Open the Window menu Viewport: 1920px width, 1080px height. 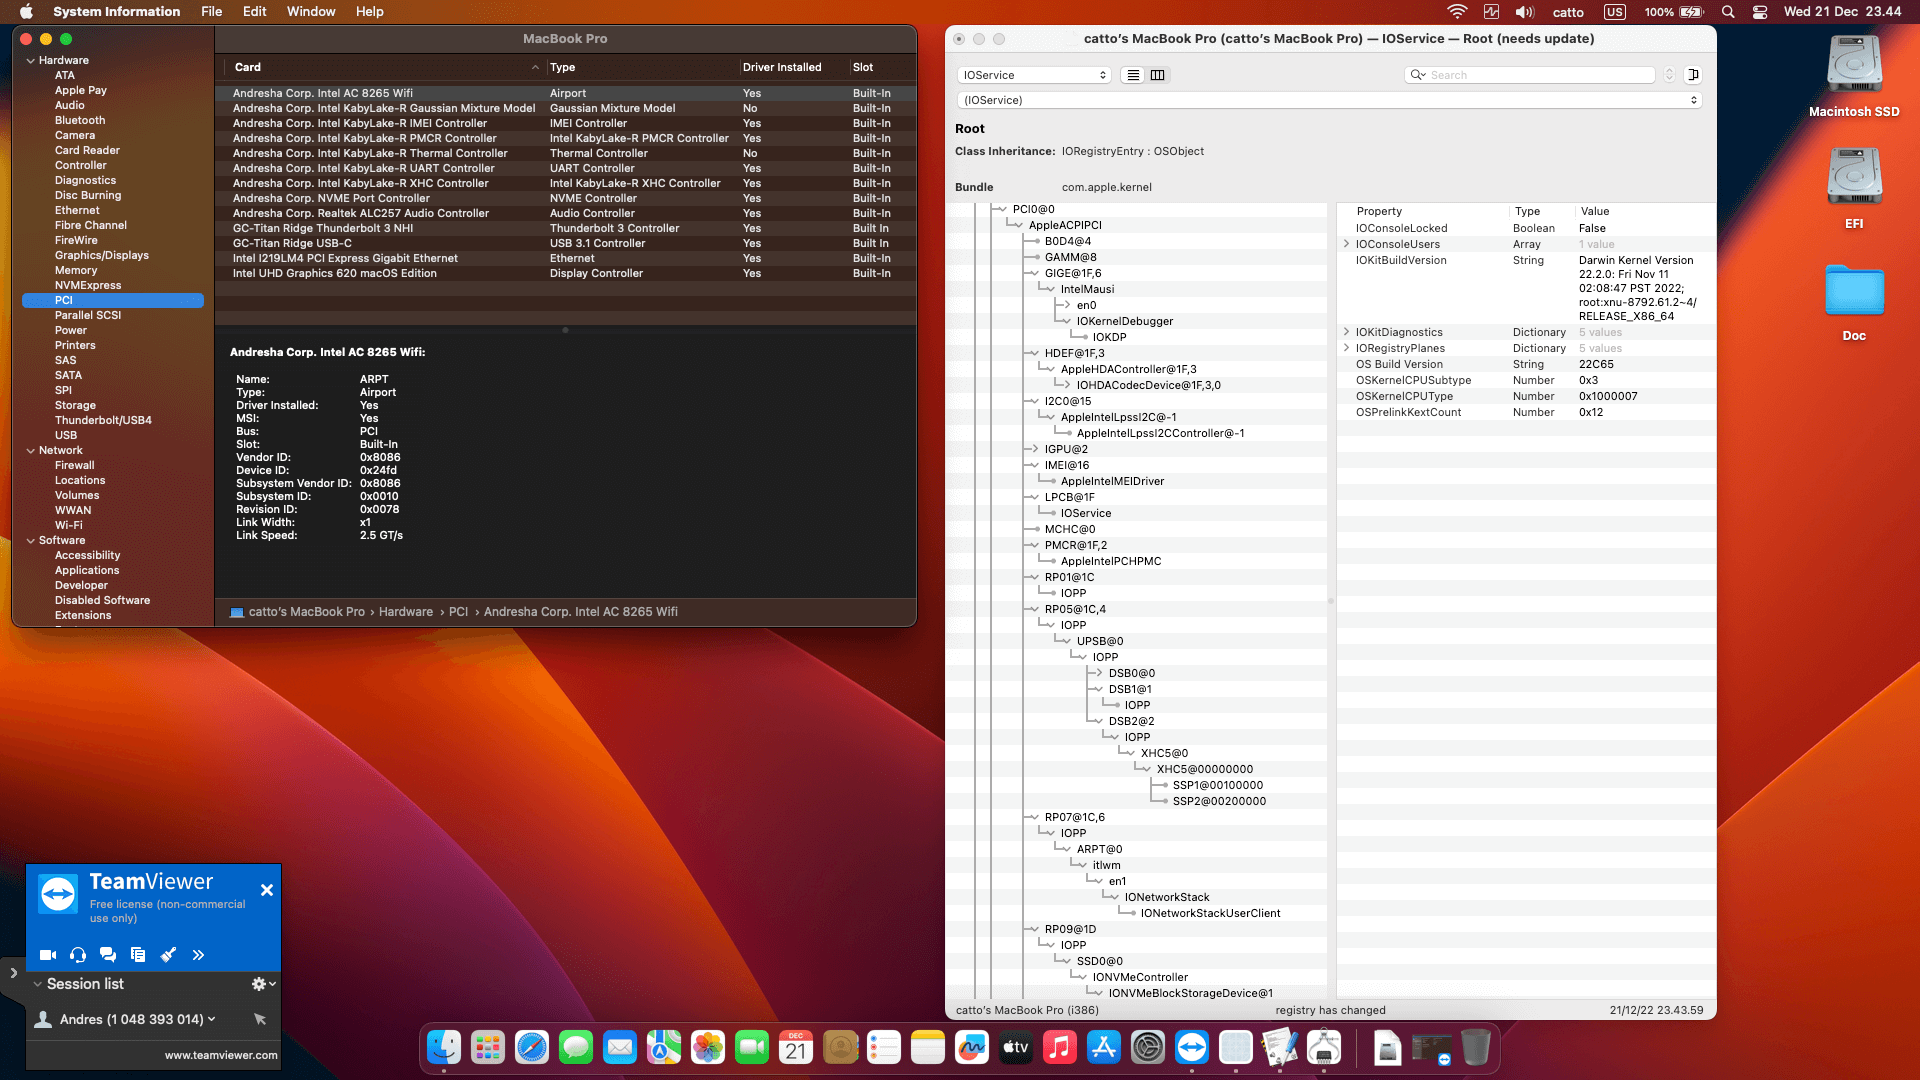311,11
